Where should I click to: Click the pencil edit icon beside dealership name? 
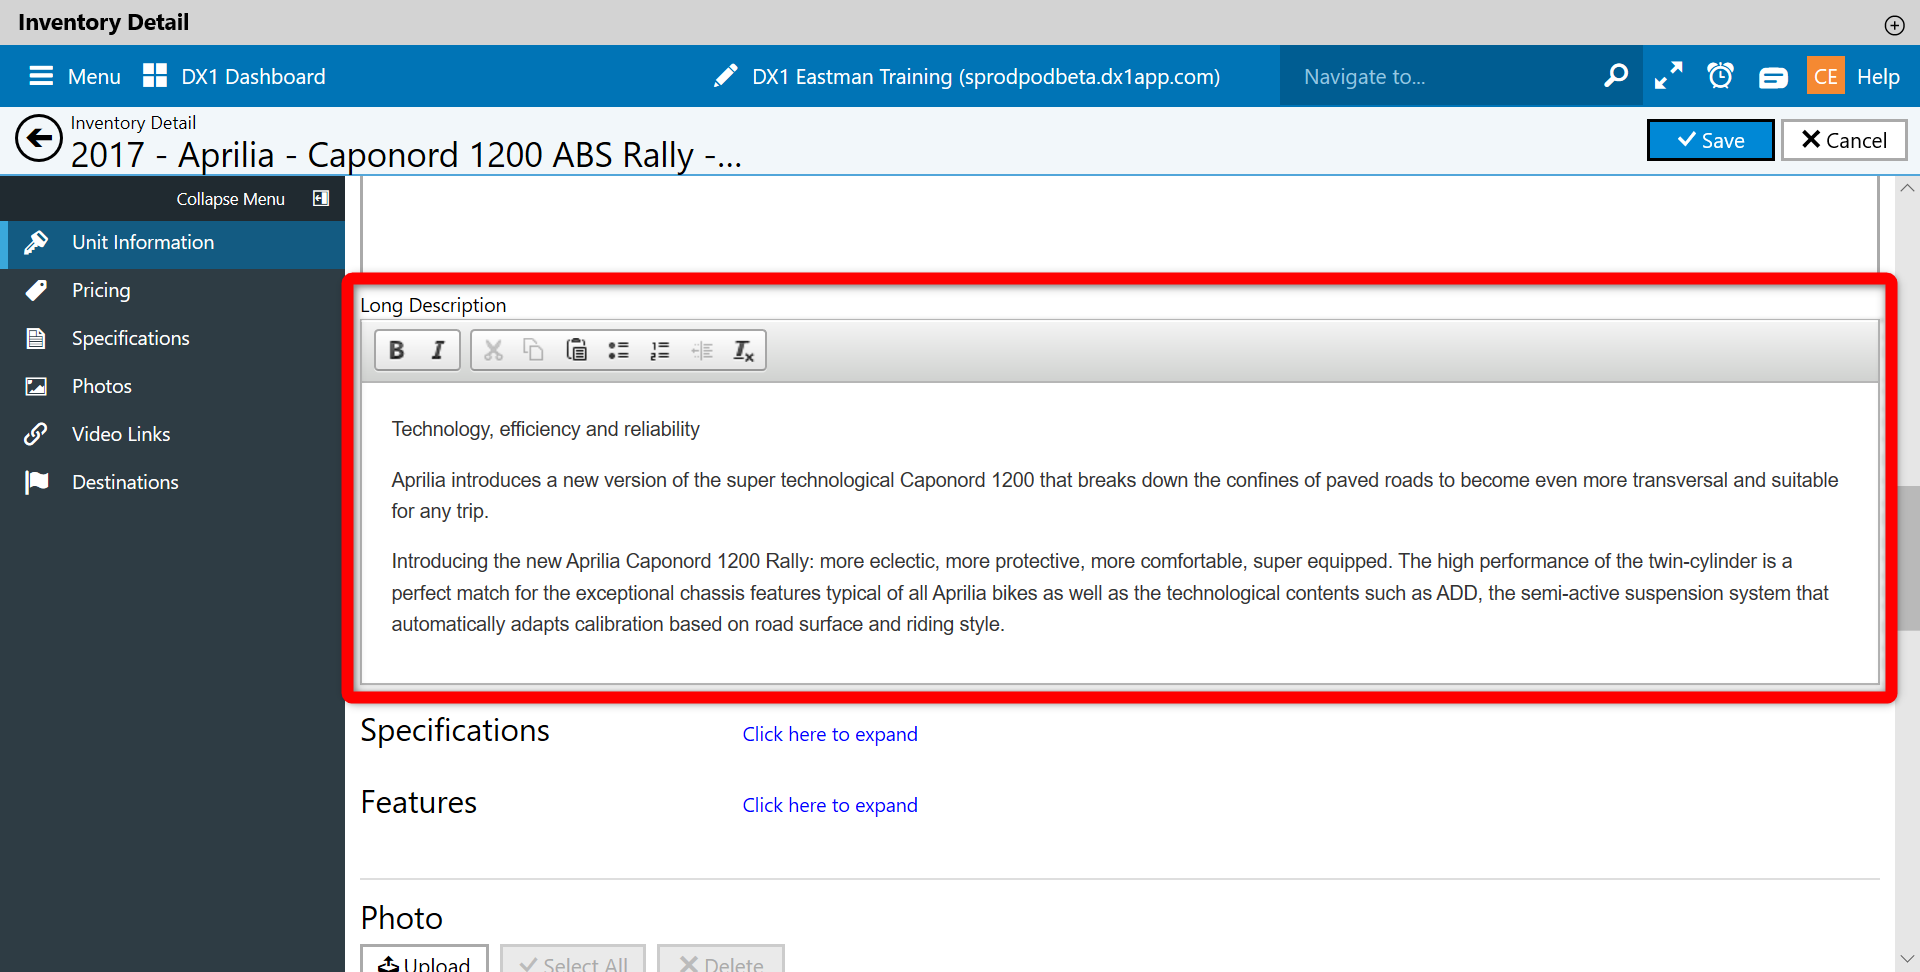pyautogui.click(x=726, y=76)
